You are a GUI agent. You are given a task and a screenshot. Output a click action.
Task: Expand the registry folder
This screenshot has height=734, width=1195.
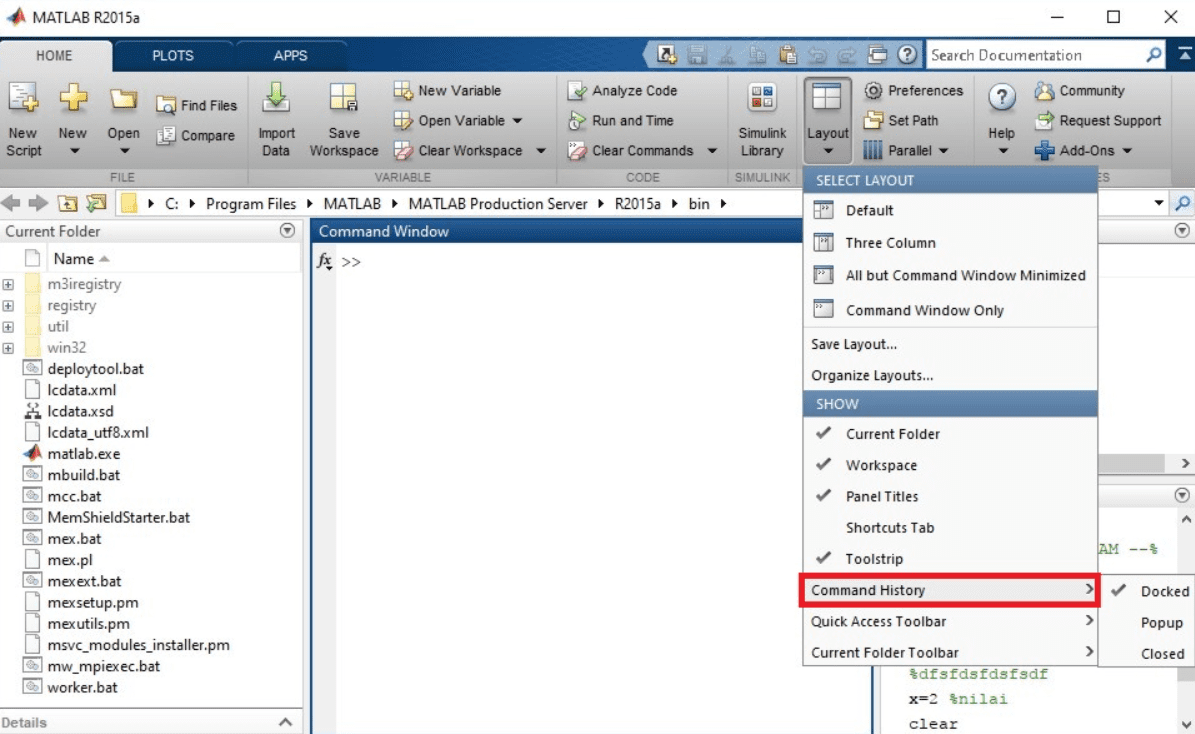tap(8, 306)
